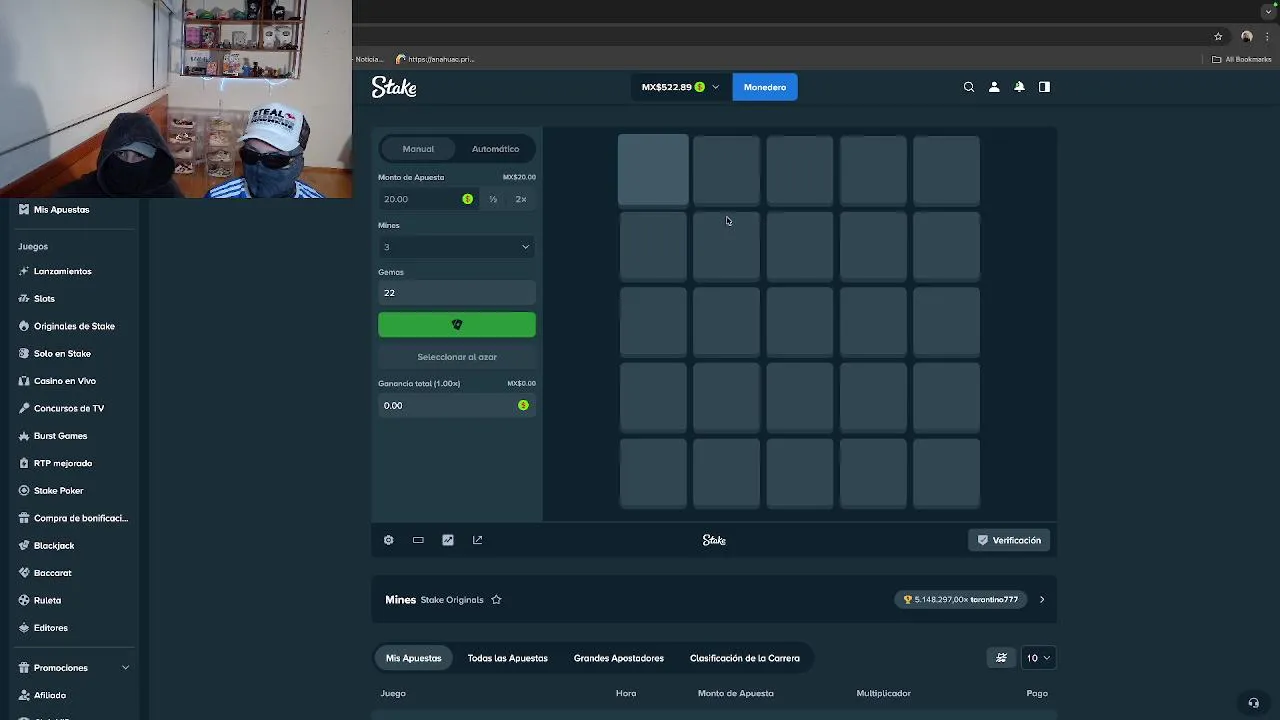Toggle the bets filter settings button

click(x=1001, y=658)
